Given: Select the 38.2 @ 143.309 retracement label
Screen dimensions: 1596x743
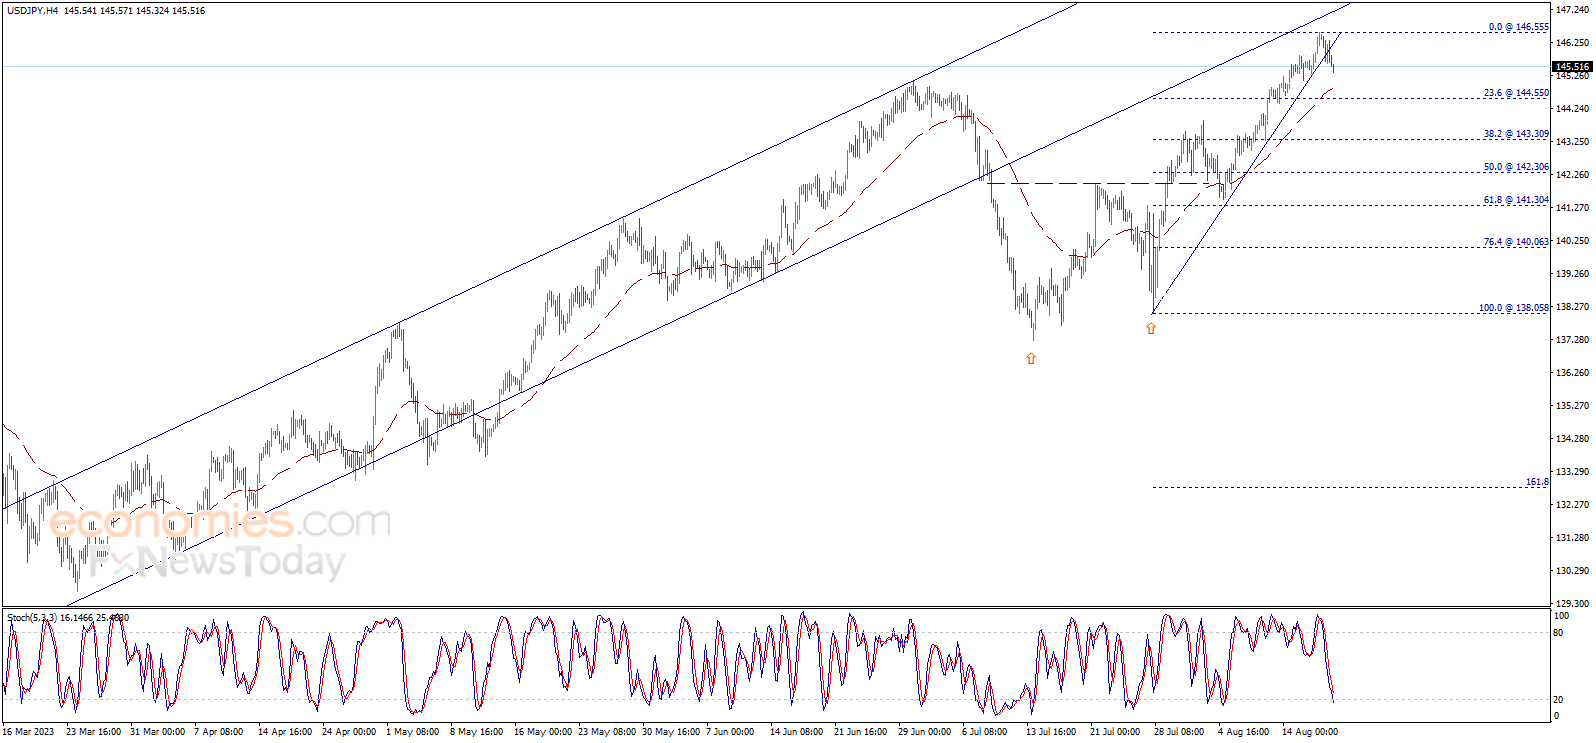Looking at the screenshot, I should [x=1516, y=134].
